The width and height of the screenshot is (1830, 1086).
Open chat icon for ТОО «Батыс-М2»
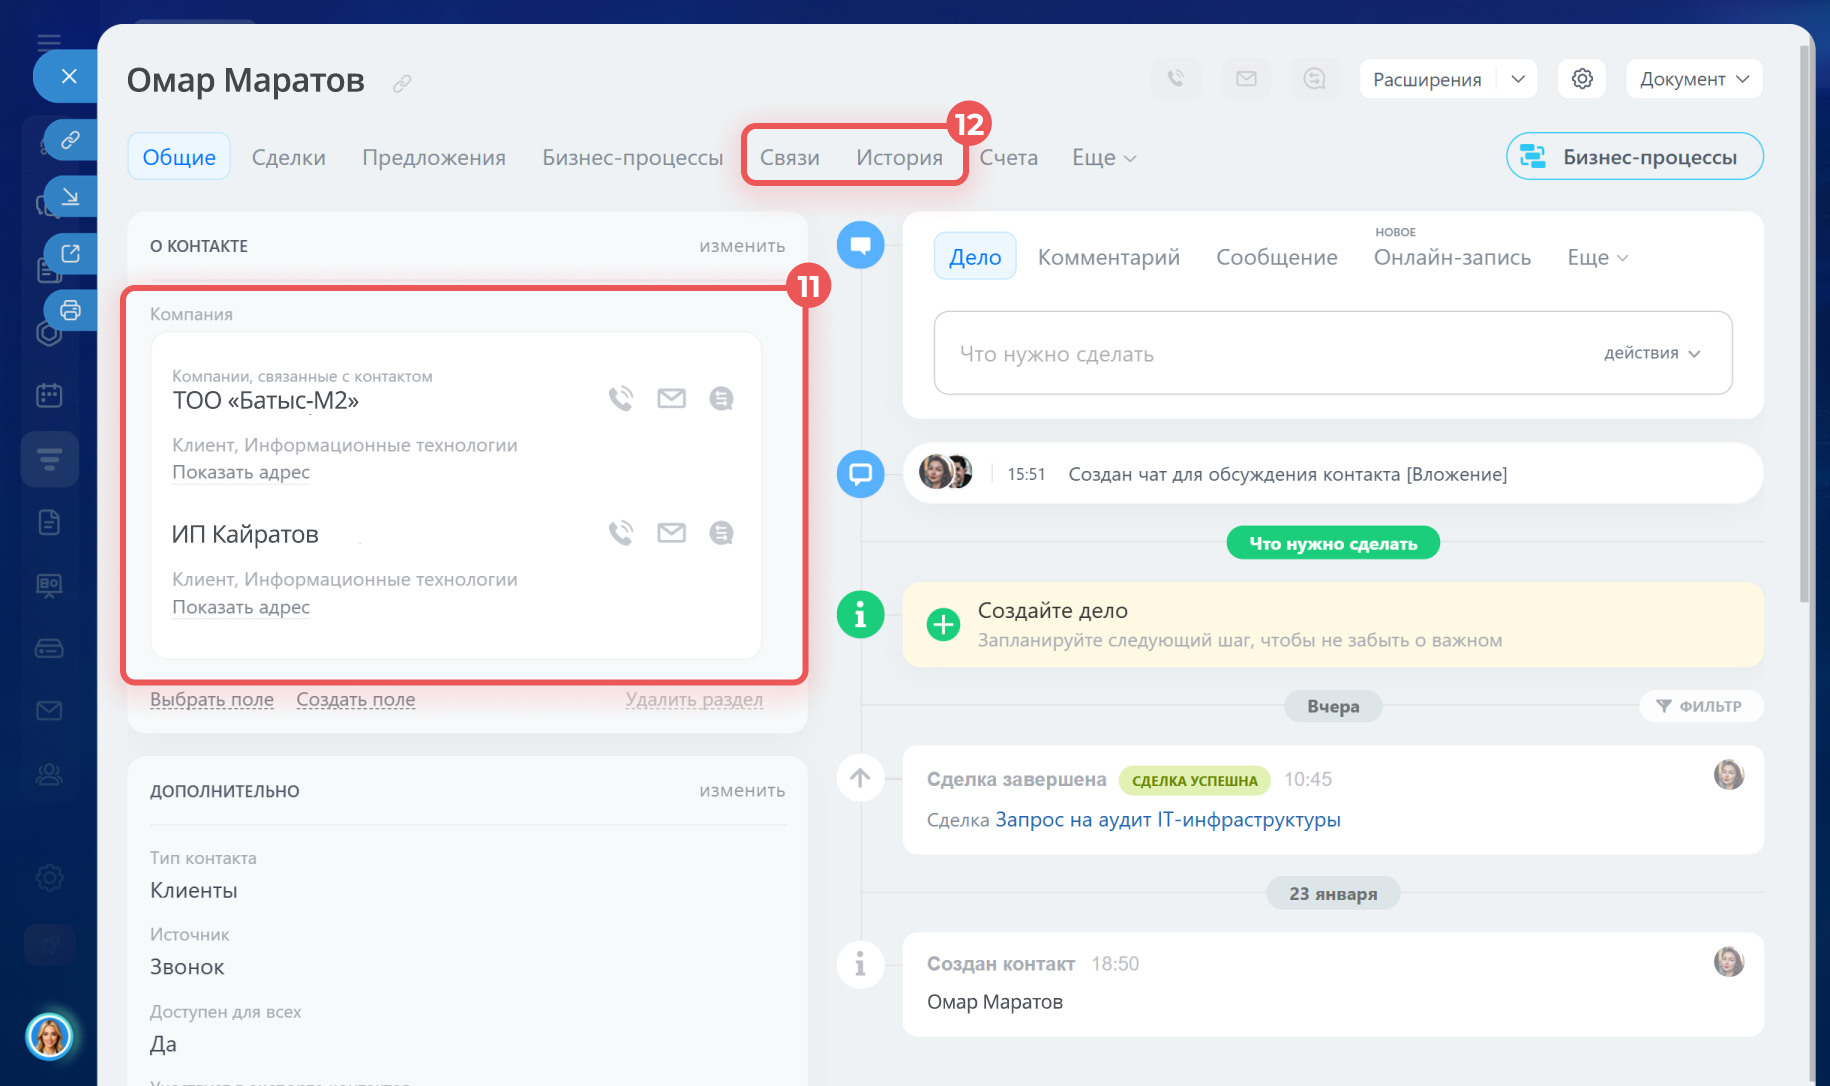(721, 399)
